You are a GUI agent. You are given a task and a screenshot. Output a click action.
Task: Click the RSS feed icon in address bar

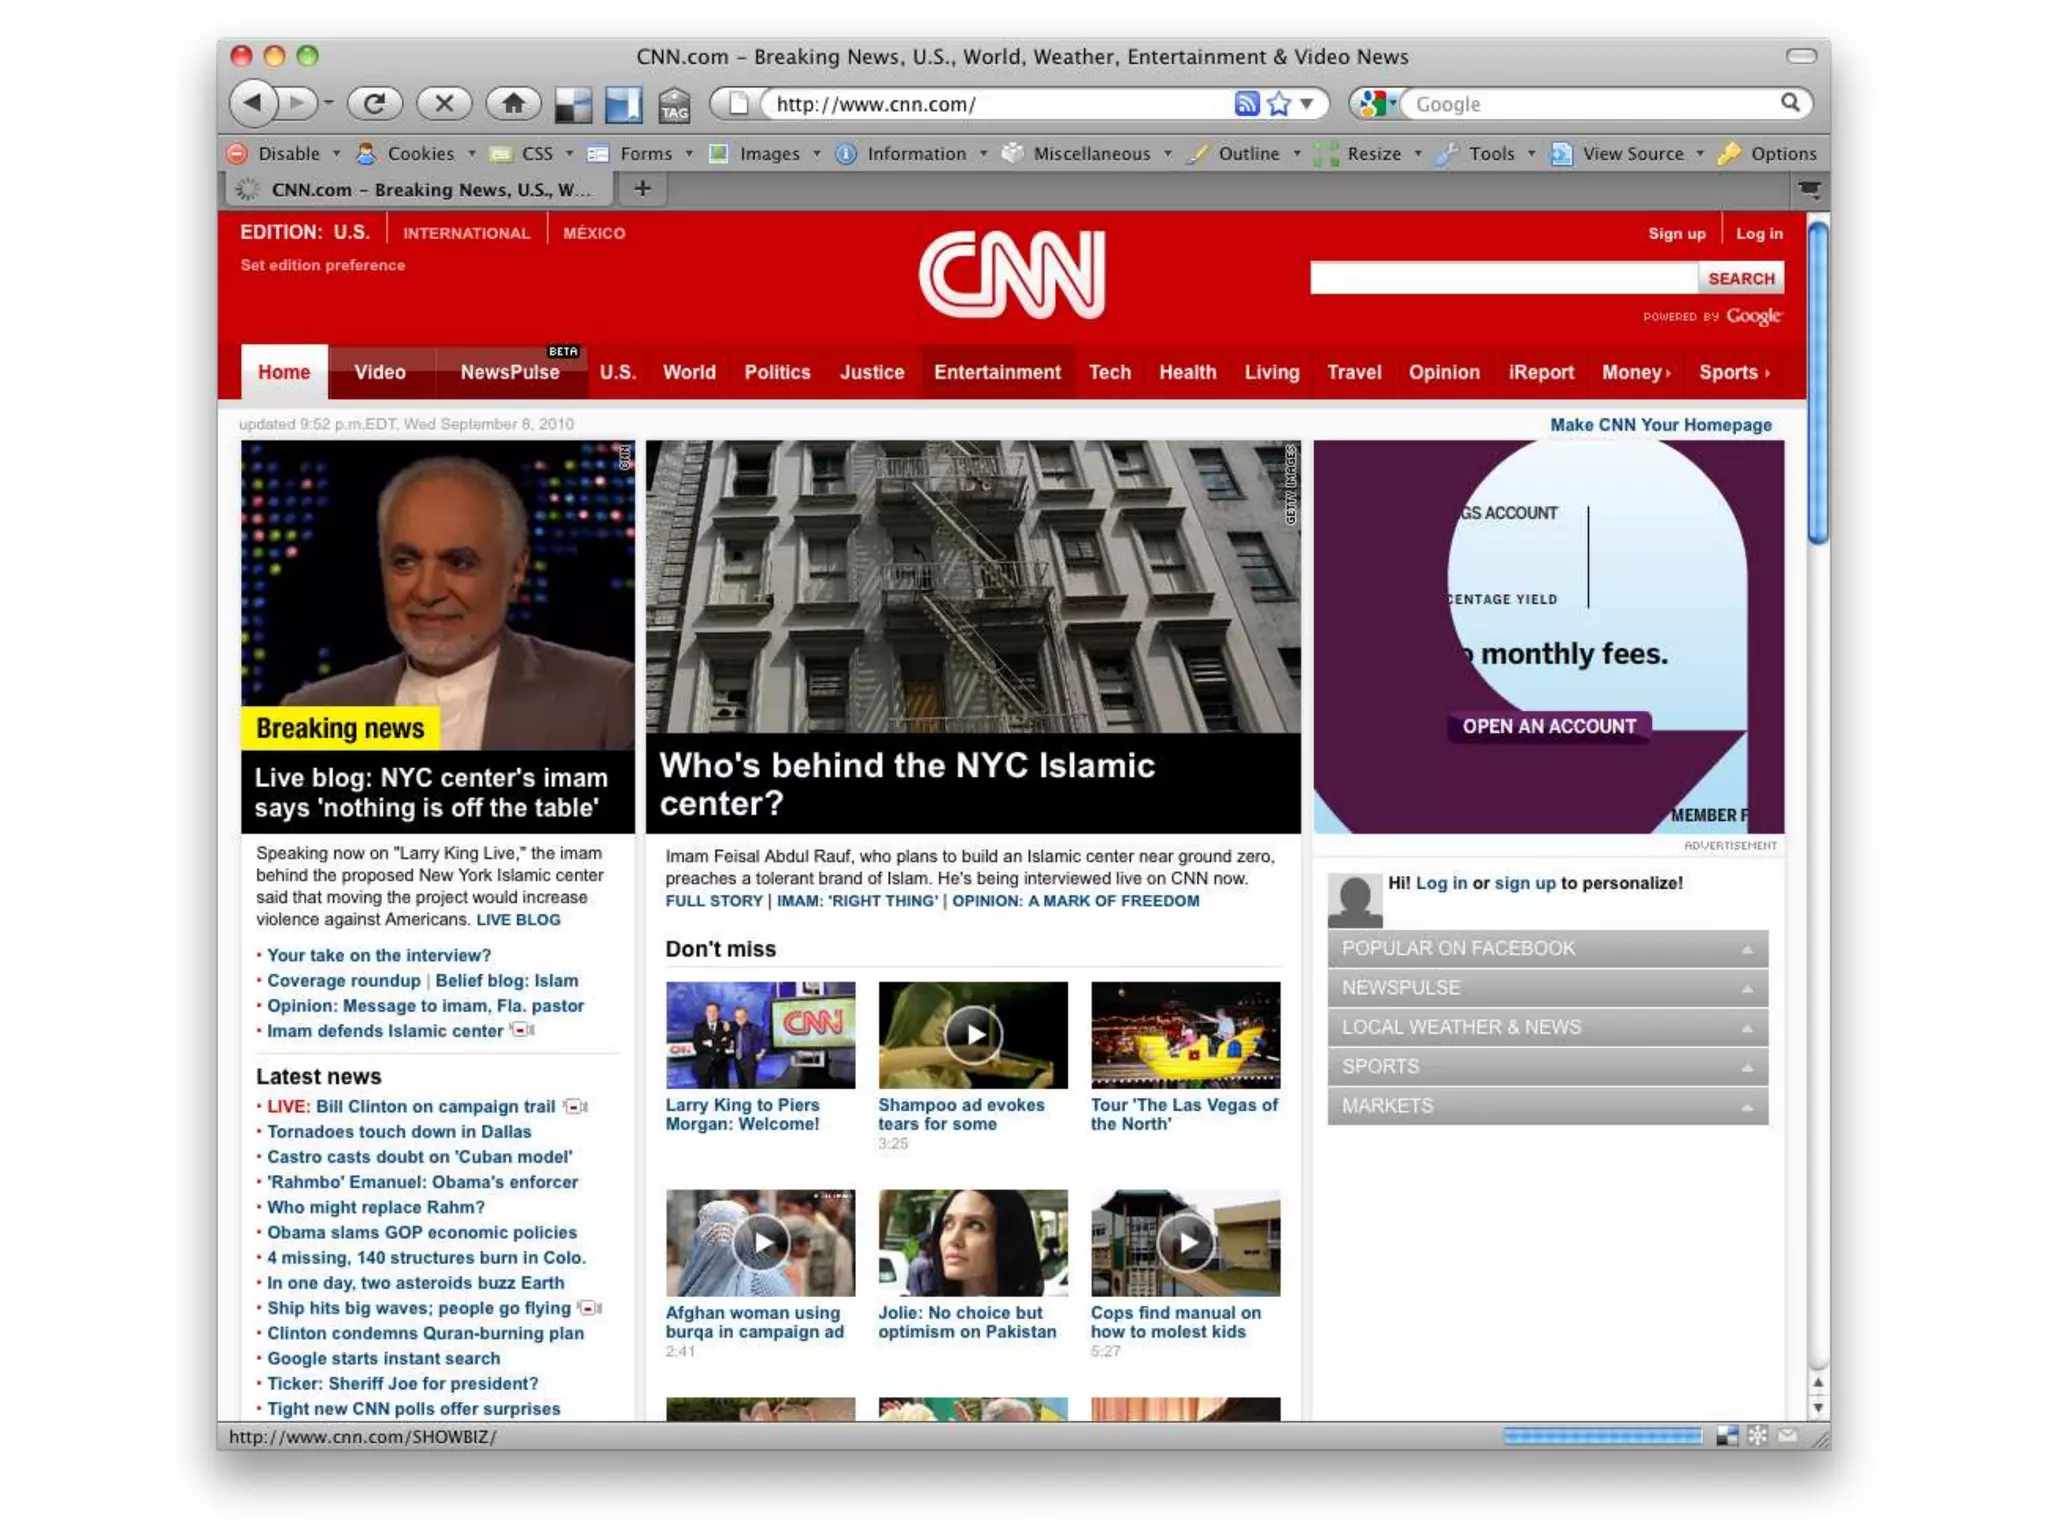1245,104
